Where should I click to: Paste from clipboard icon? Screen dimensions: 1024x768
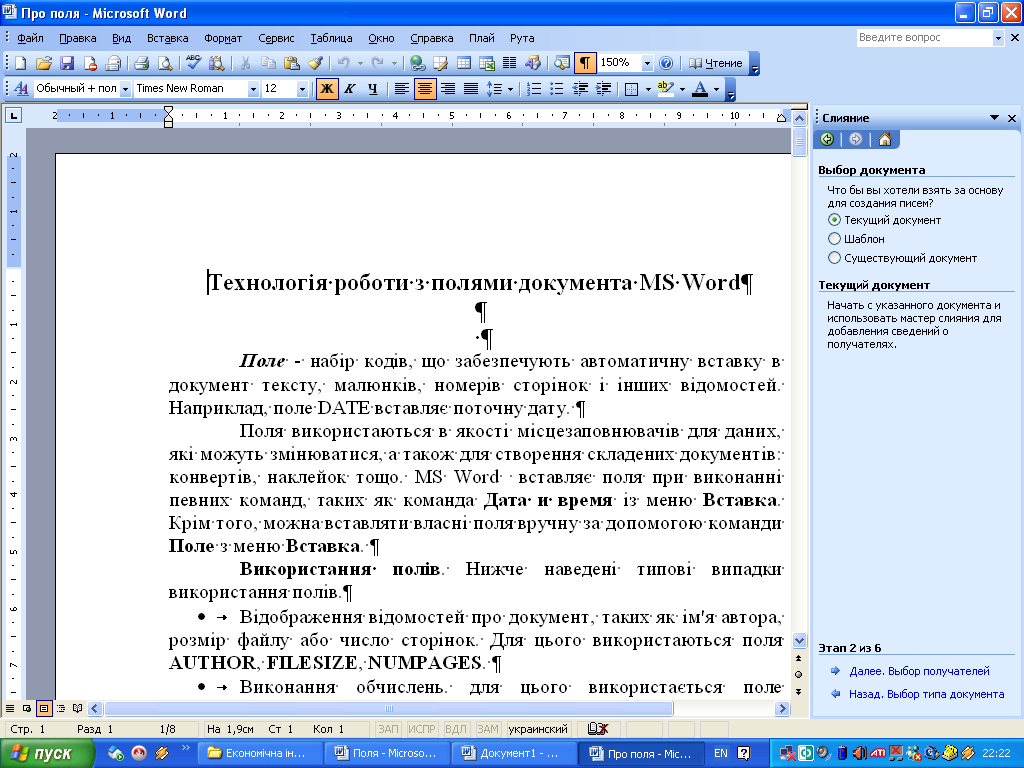pyautogui.click(x=292, y=63)
